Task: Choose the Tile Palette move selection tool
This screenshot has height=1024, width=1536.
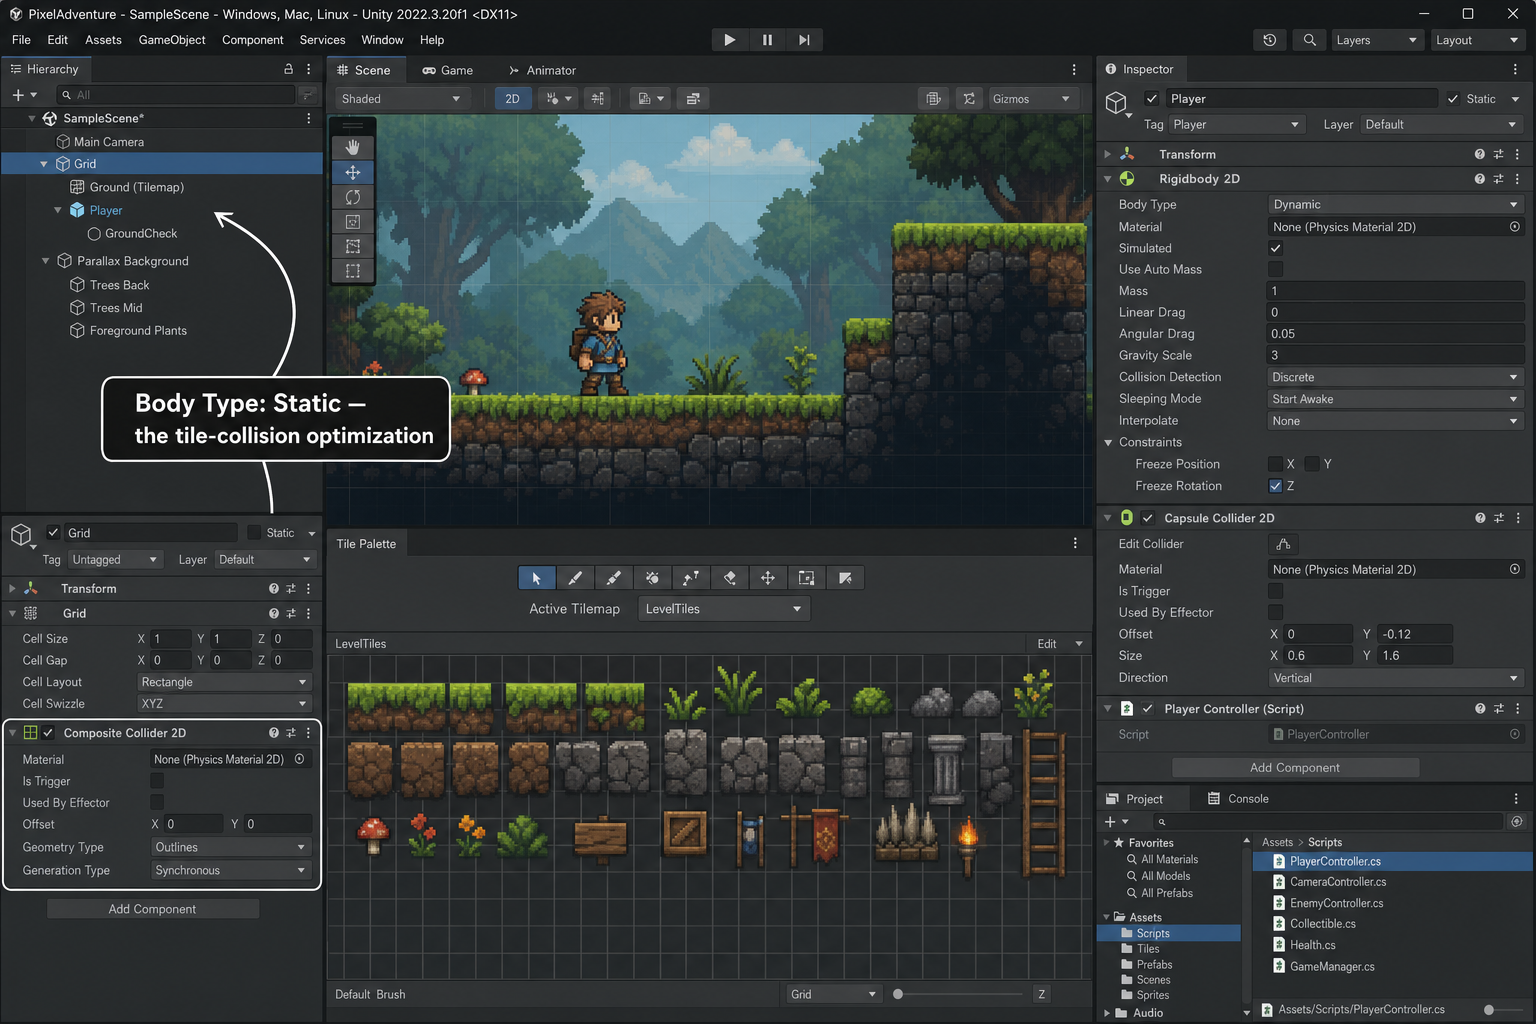Action: coord(768,578)
